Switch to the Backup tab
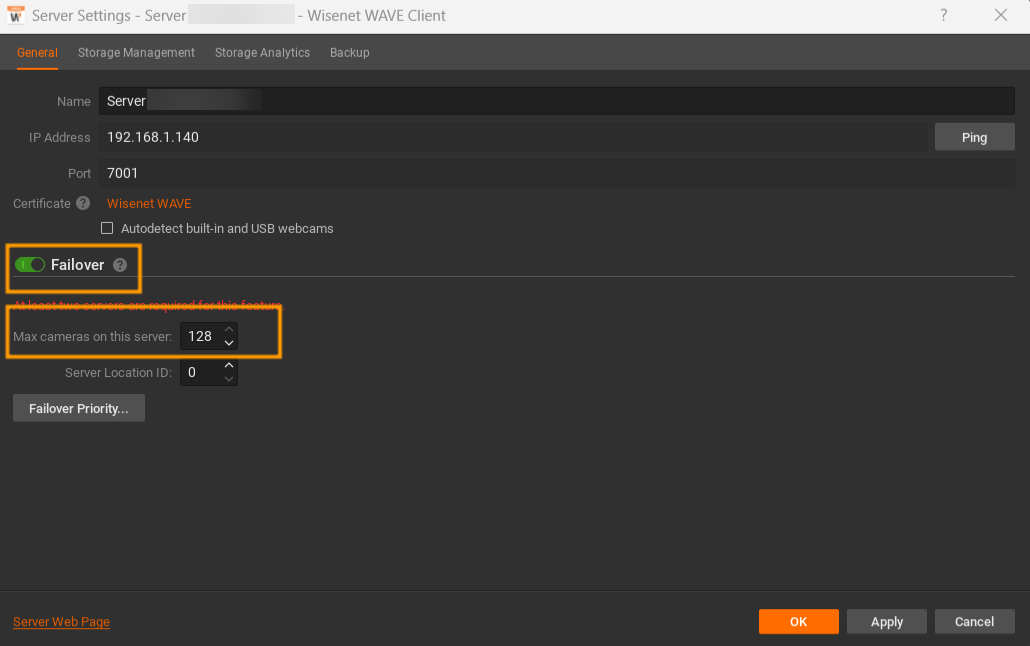Image resolution: width=1030 pixels, height=646 pixels. [349, 53]
